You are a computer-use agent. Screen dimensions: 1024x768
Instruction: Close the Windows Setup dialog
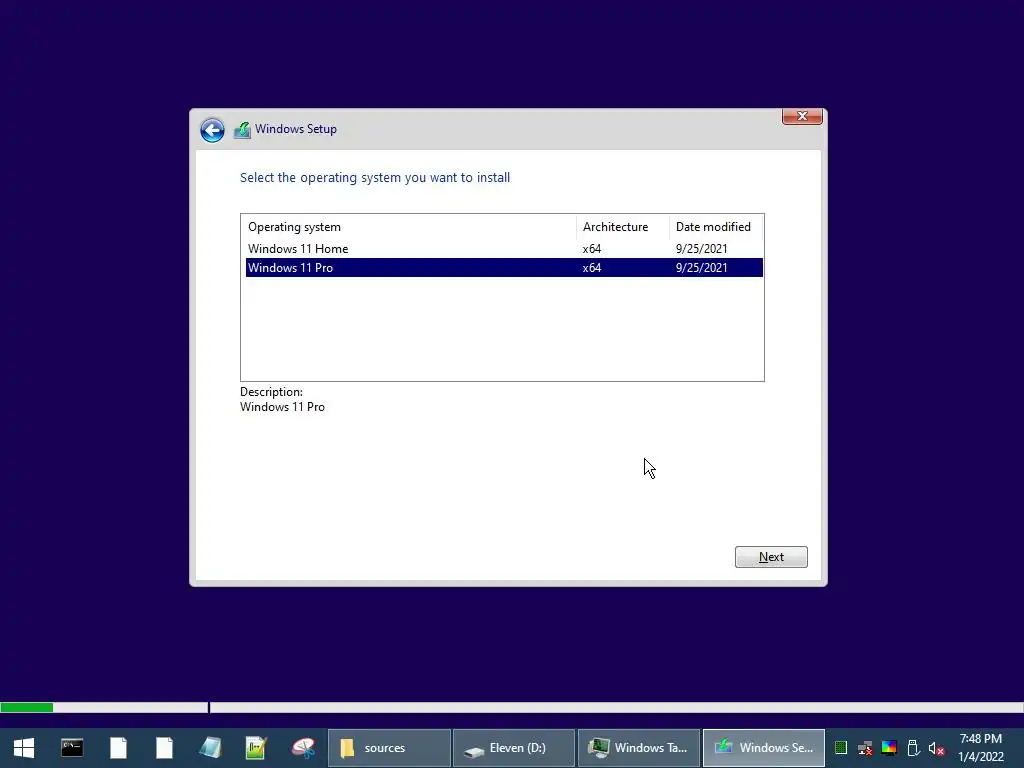(802, 116)
